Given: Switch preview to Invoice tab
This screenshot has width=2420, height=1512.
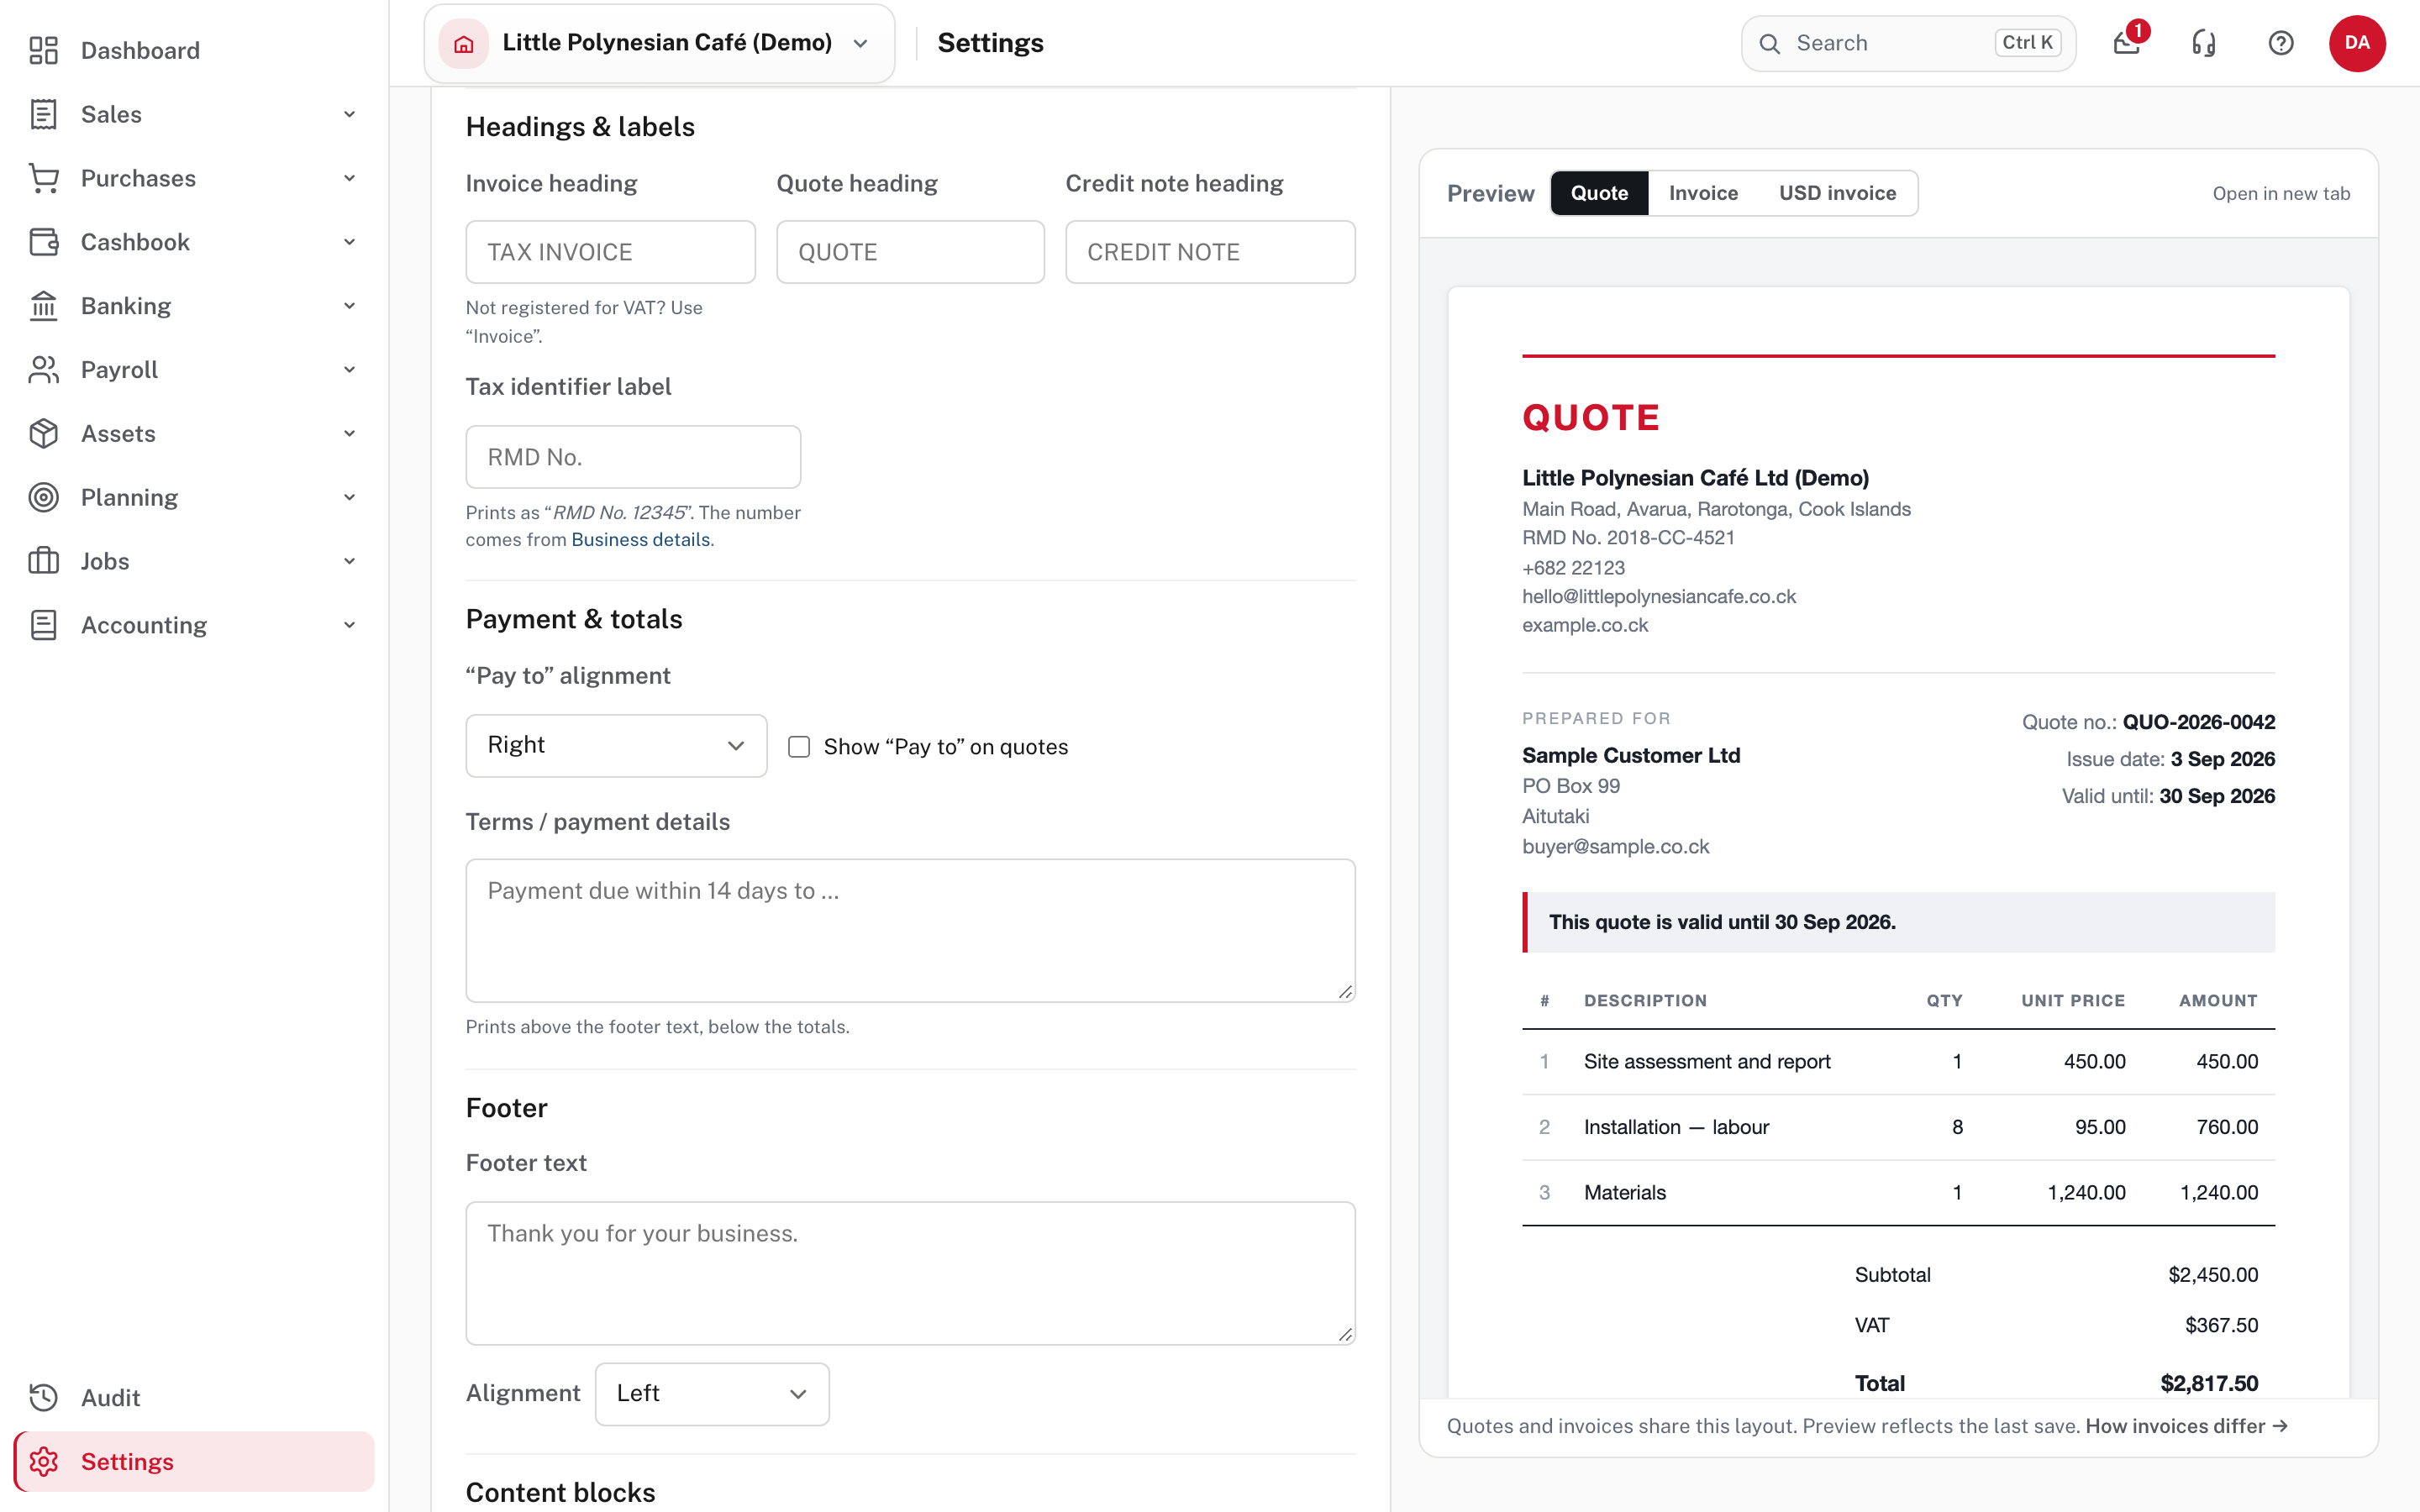Looking at the screenshot, I should tap(1703, 193).
